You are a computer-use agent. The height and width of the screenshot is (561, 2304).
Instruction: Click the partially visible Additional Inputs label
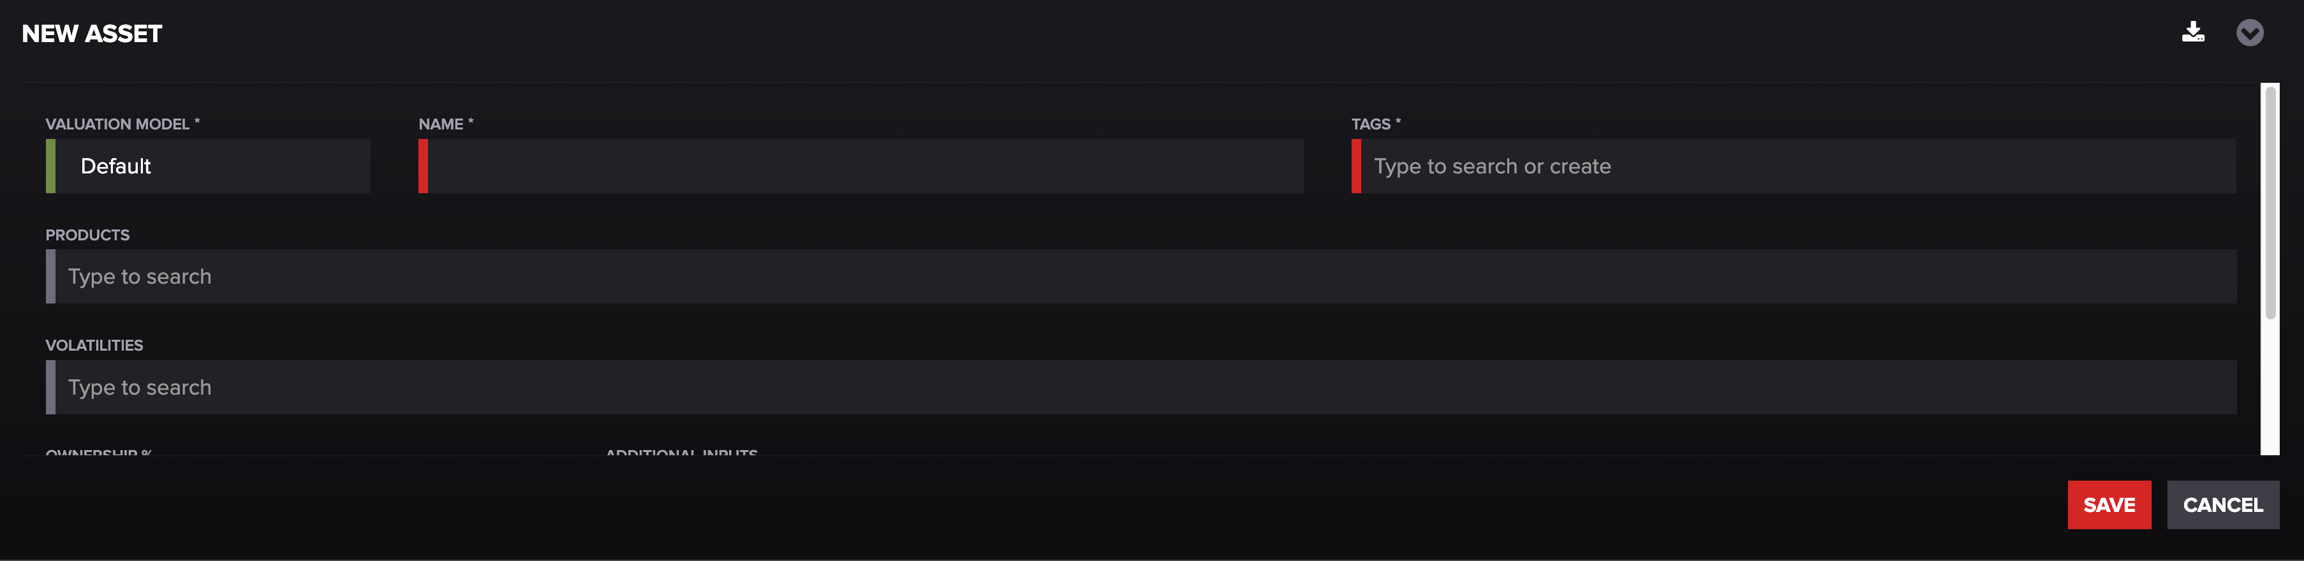(x=681, y=453)
